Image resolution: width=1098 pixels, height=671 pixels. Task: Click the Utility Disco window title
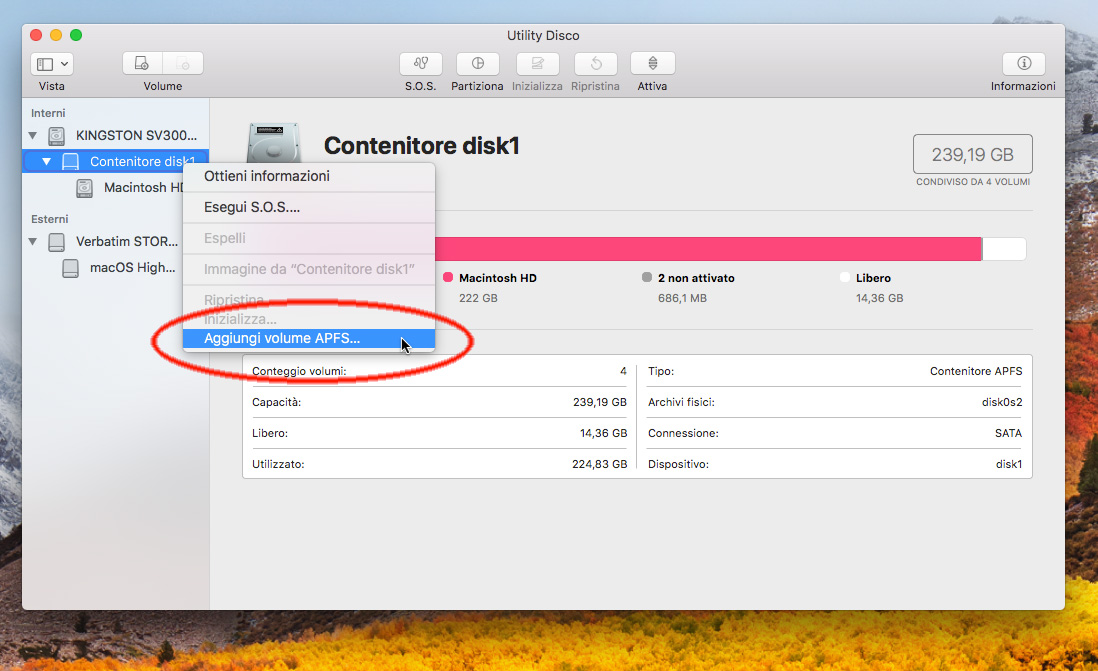pyautogui.click(x=543, y=35)
